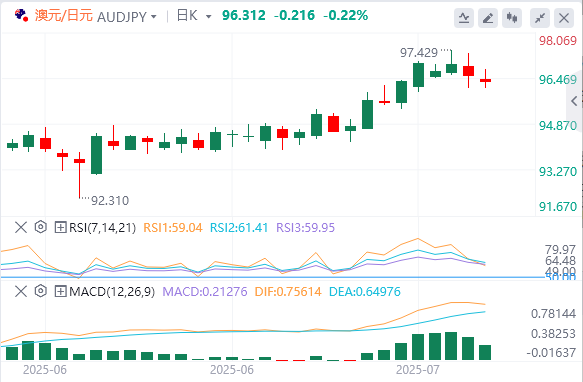Click the 98.069 price axis label
583x382 pixels.
(x=558, y=41)
